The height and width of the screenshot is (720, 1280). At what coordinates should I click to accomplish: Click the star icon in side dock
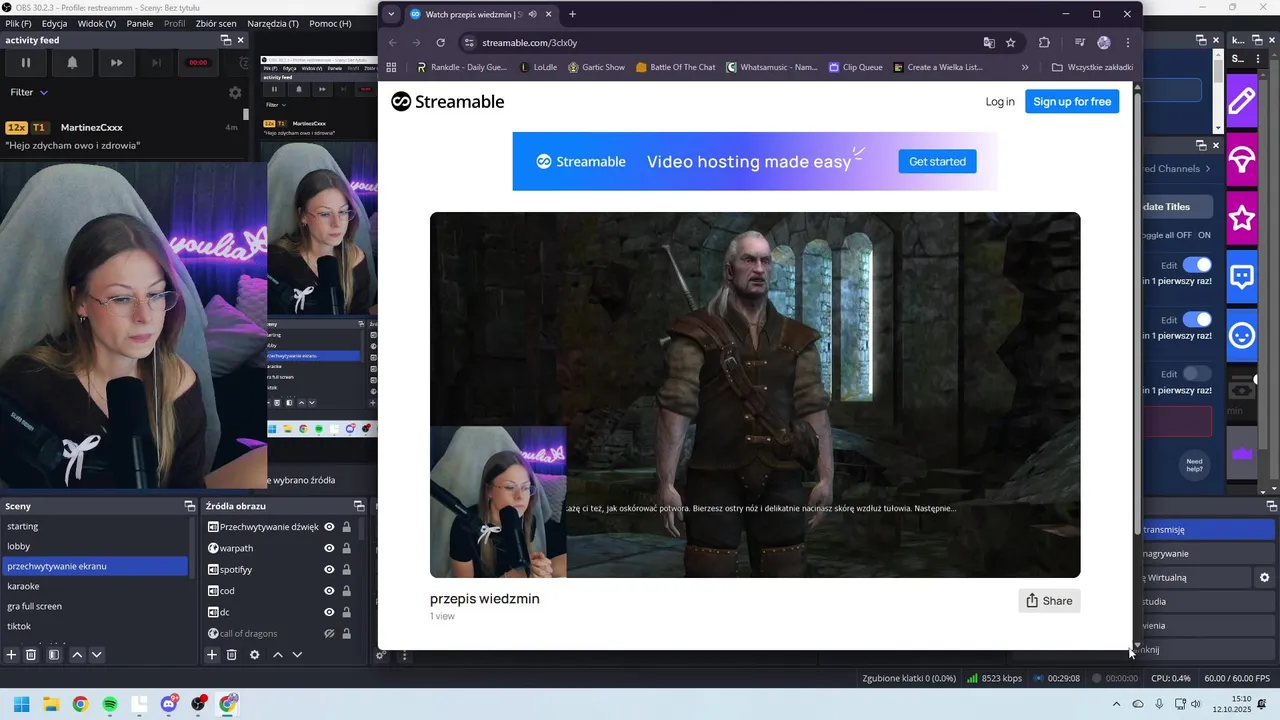tap(1242, 218)
